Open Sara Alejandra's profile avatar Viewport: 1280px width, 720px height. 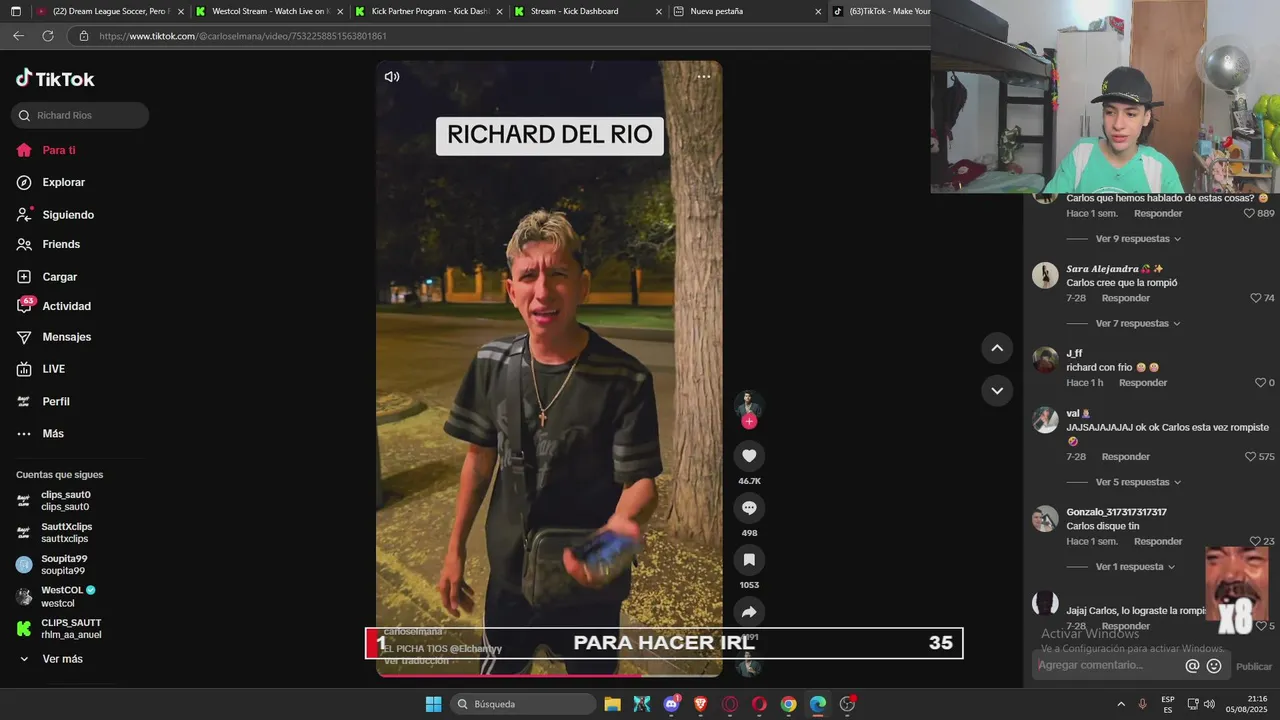click(1045, 275)
